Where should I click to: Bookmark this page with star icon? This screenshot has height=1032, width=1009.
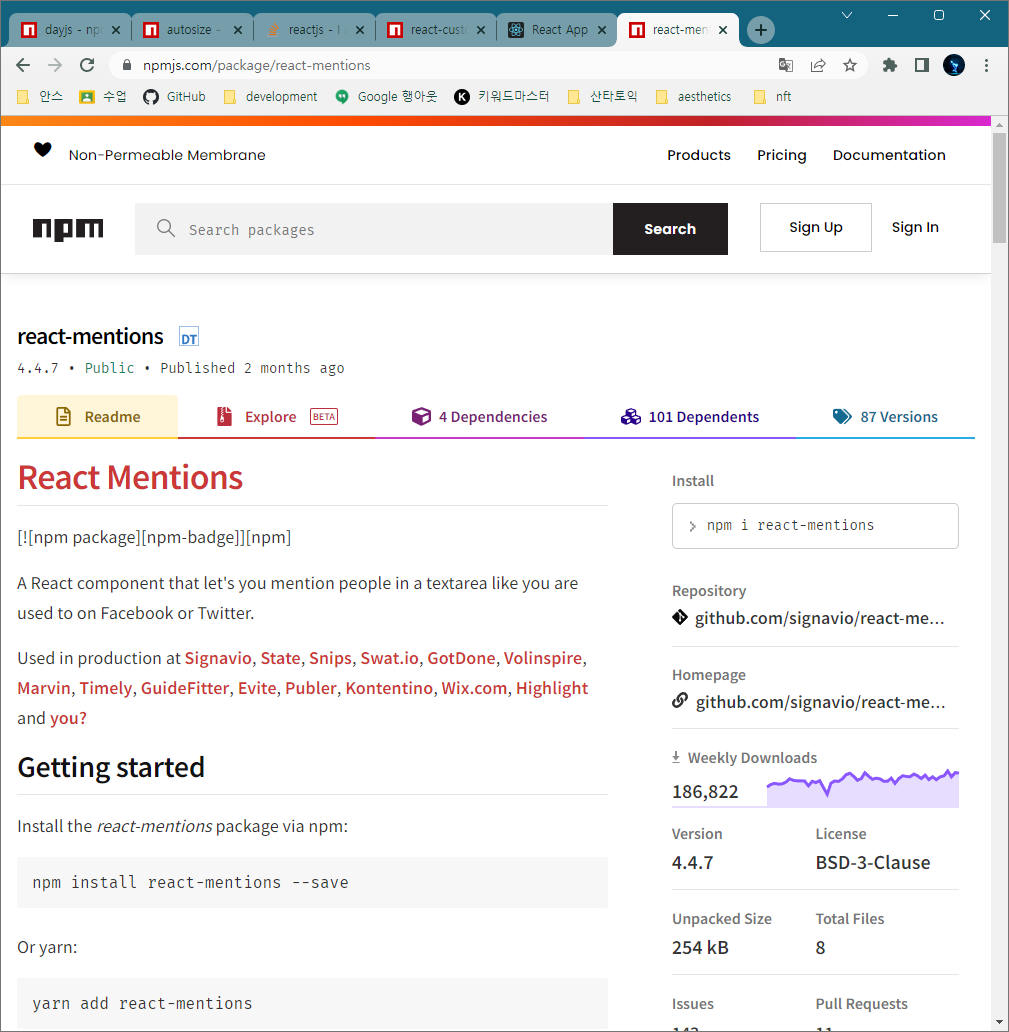tap(850, 65)
